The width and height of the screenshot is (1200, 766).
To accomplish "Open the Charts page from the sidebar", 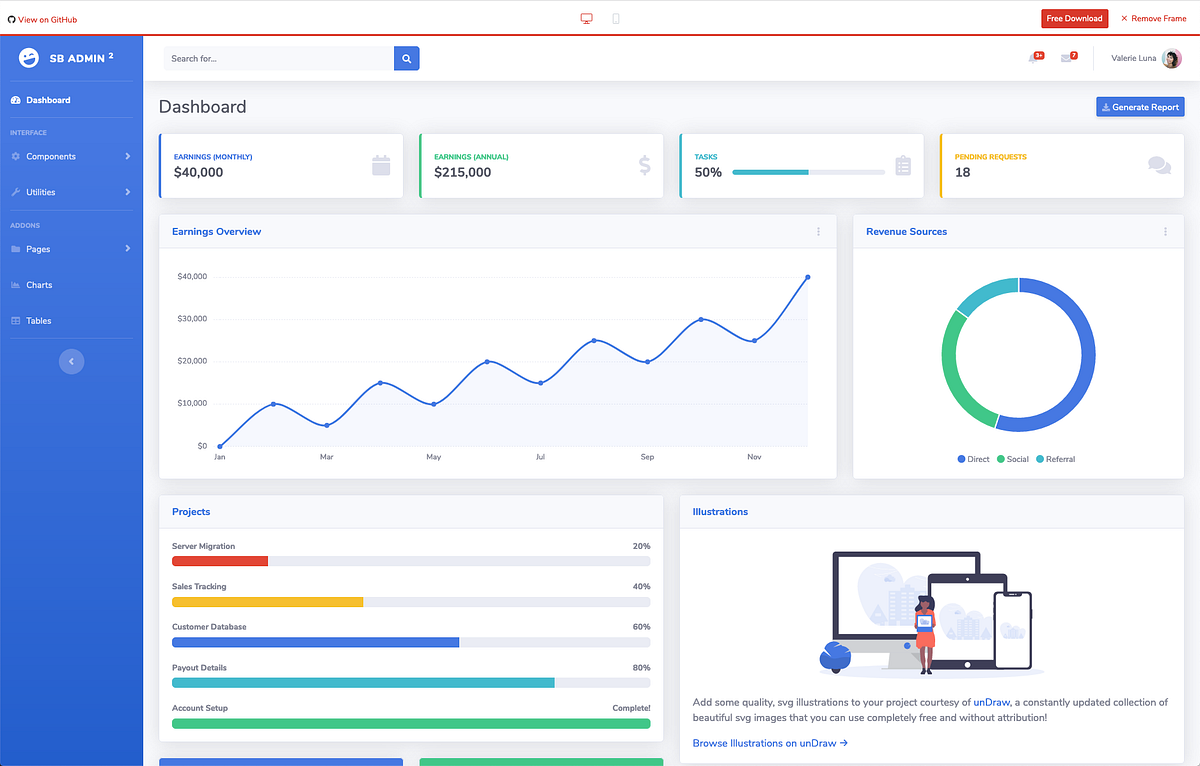I will [x=41, y=285].
